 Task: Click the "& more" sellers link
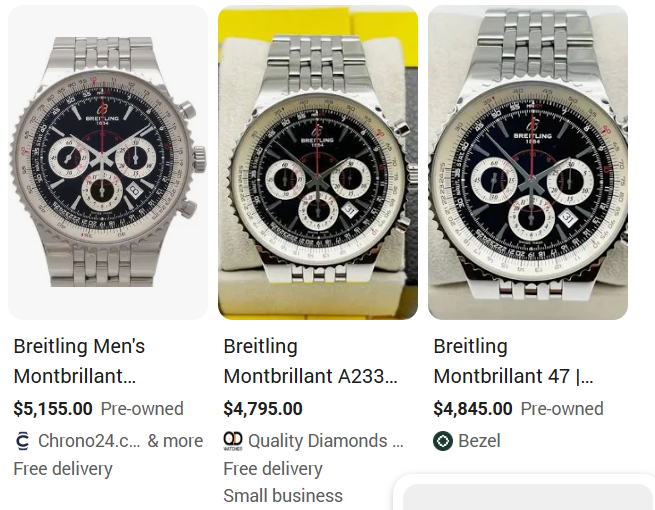(x=175, y=441)
